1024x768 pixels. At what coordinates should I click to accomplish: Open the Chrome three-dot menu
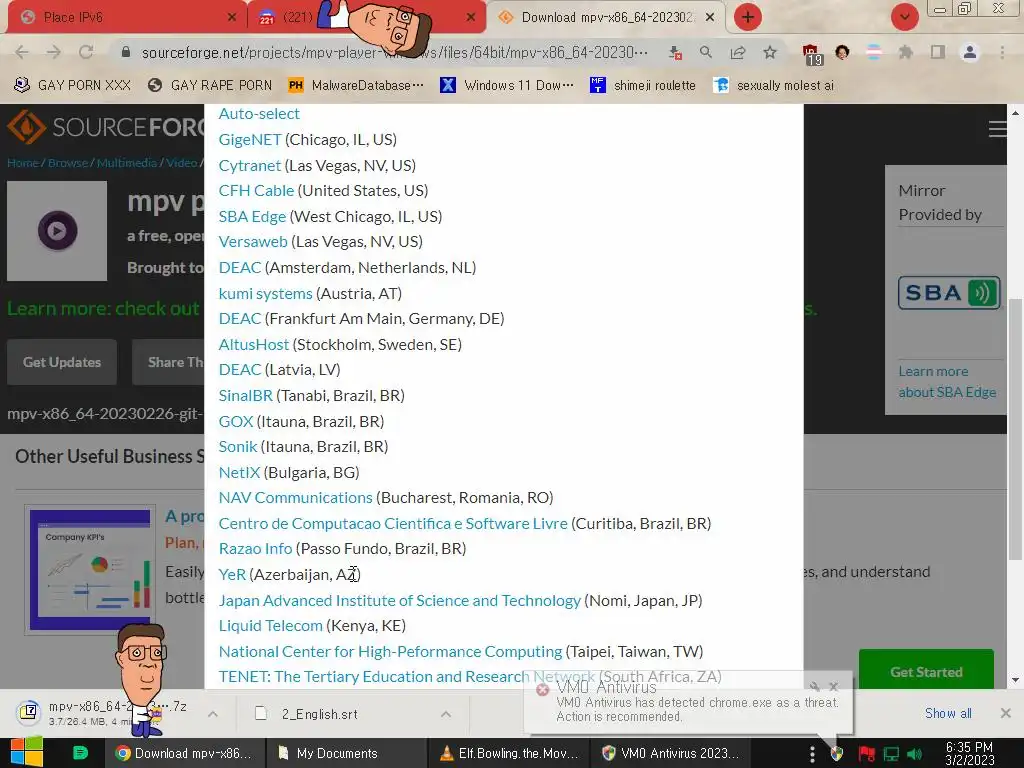point(1002,52)
